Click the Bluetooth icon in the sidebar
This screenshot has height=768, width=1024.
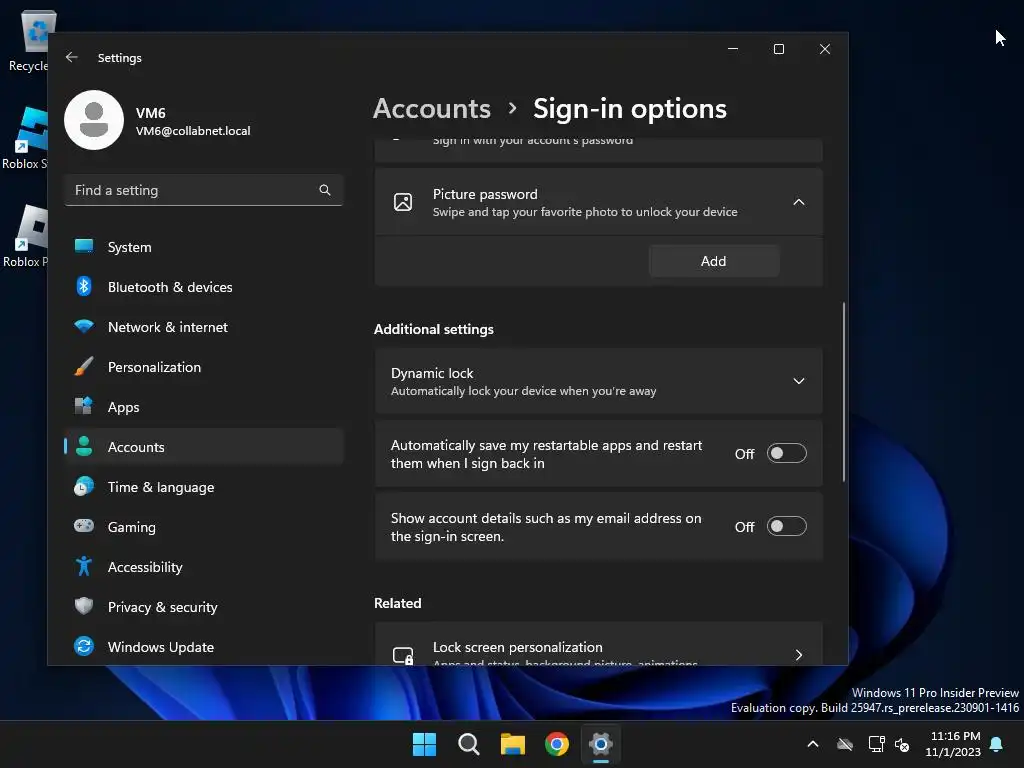[84, 287]
